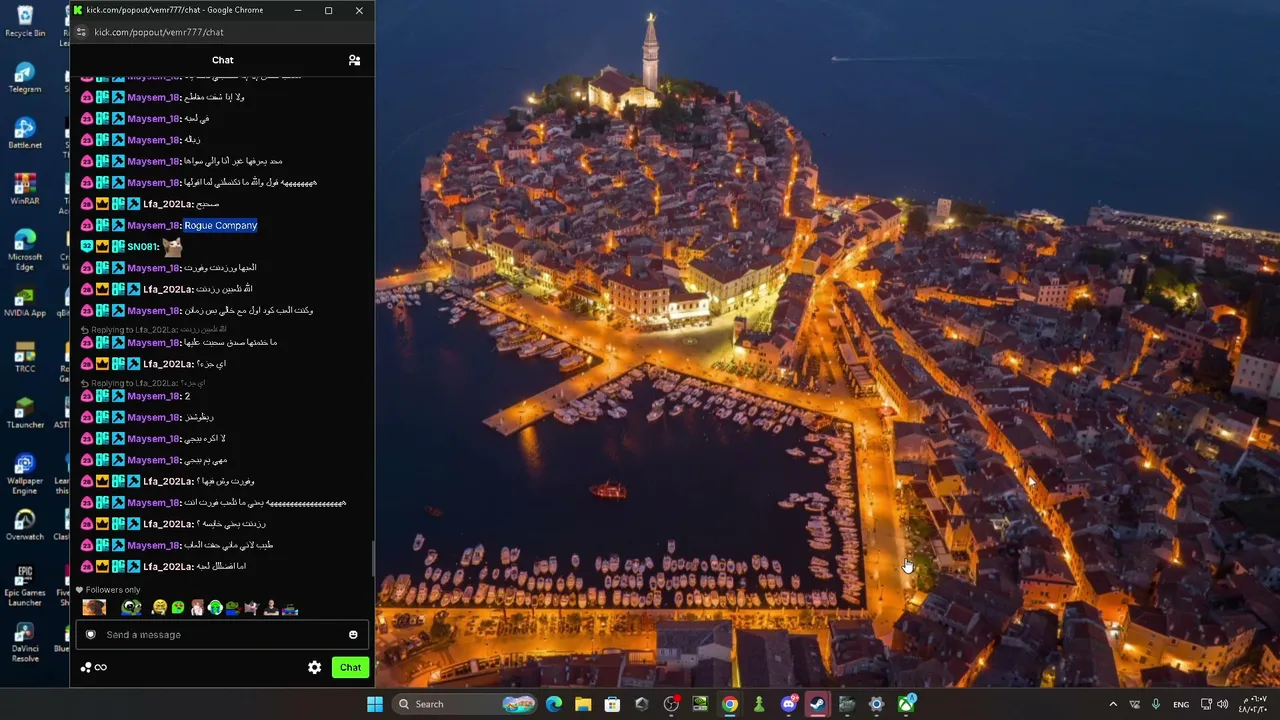Open Discord from the taskbar
Image resolution: width=1280 pixels, height=720 pixels.
coord(789,704)
